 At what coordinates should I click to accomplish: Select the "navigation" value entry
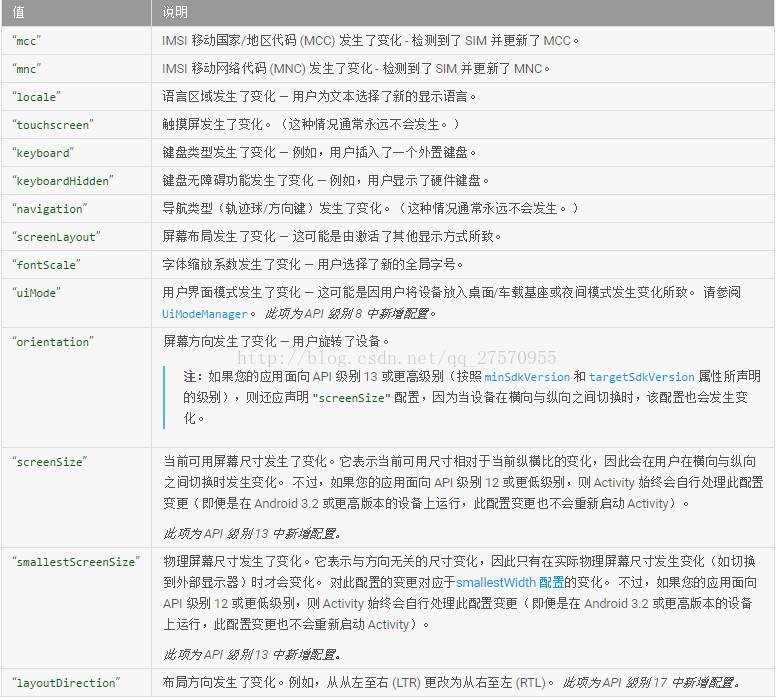49,209
